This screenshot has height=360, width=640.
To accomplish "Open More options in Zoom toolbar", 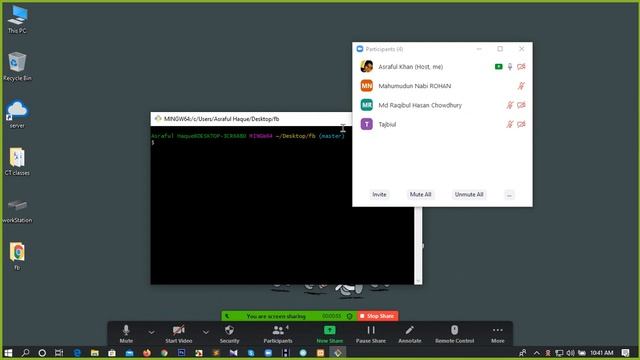I will pyautogui.click(x=498, y=333).
